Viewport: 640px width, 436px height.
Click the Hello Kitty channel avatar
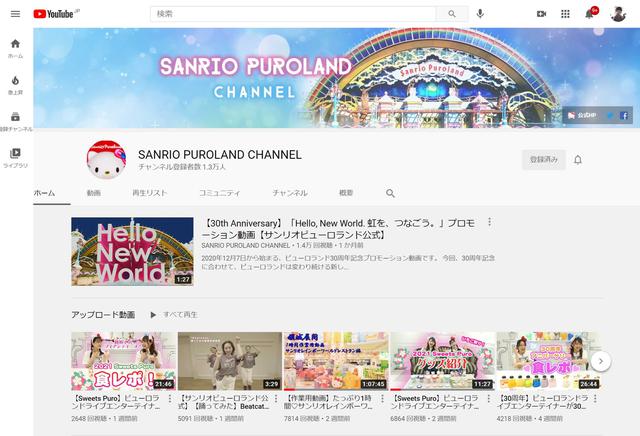point(106,160)
